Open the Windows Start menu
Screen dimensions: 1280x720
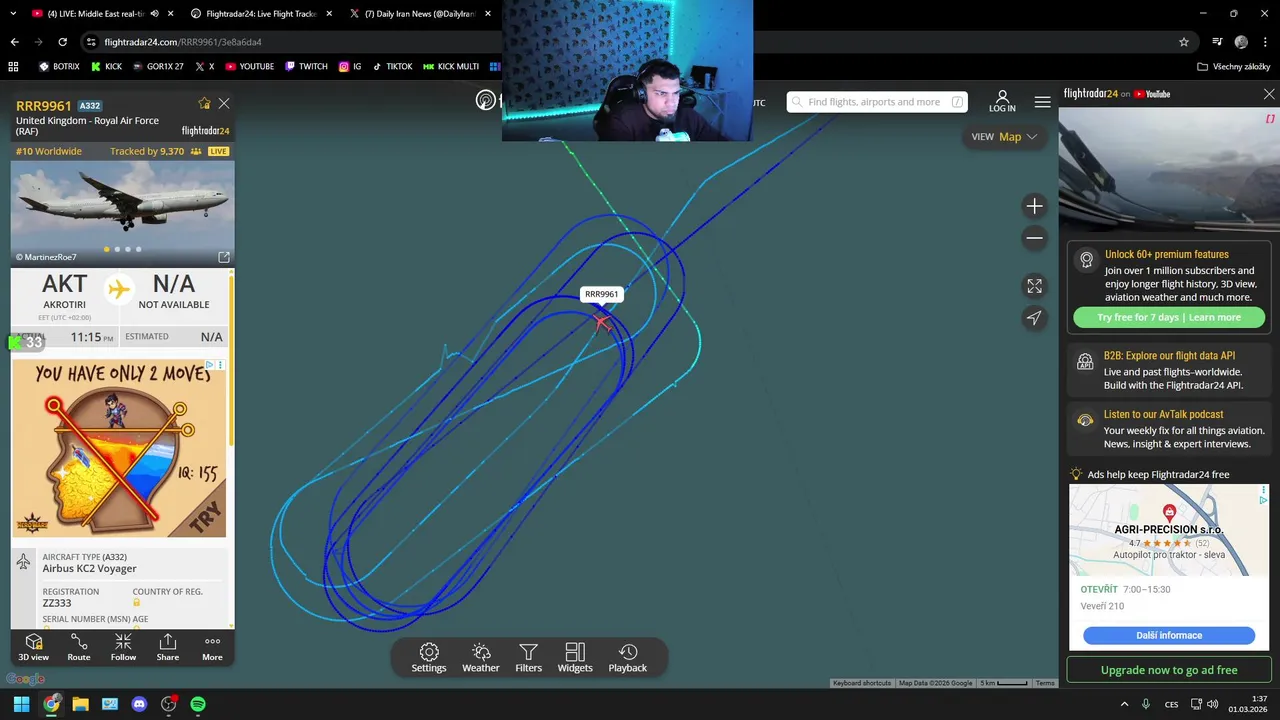[21, 704]
